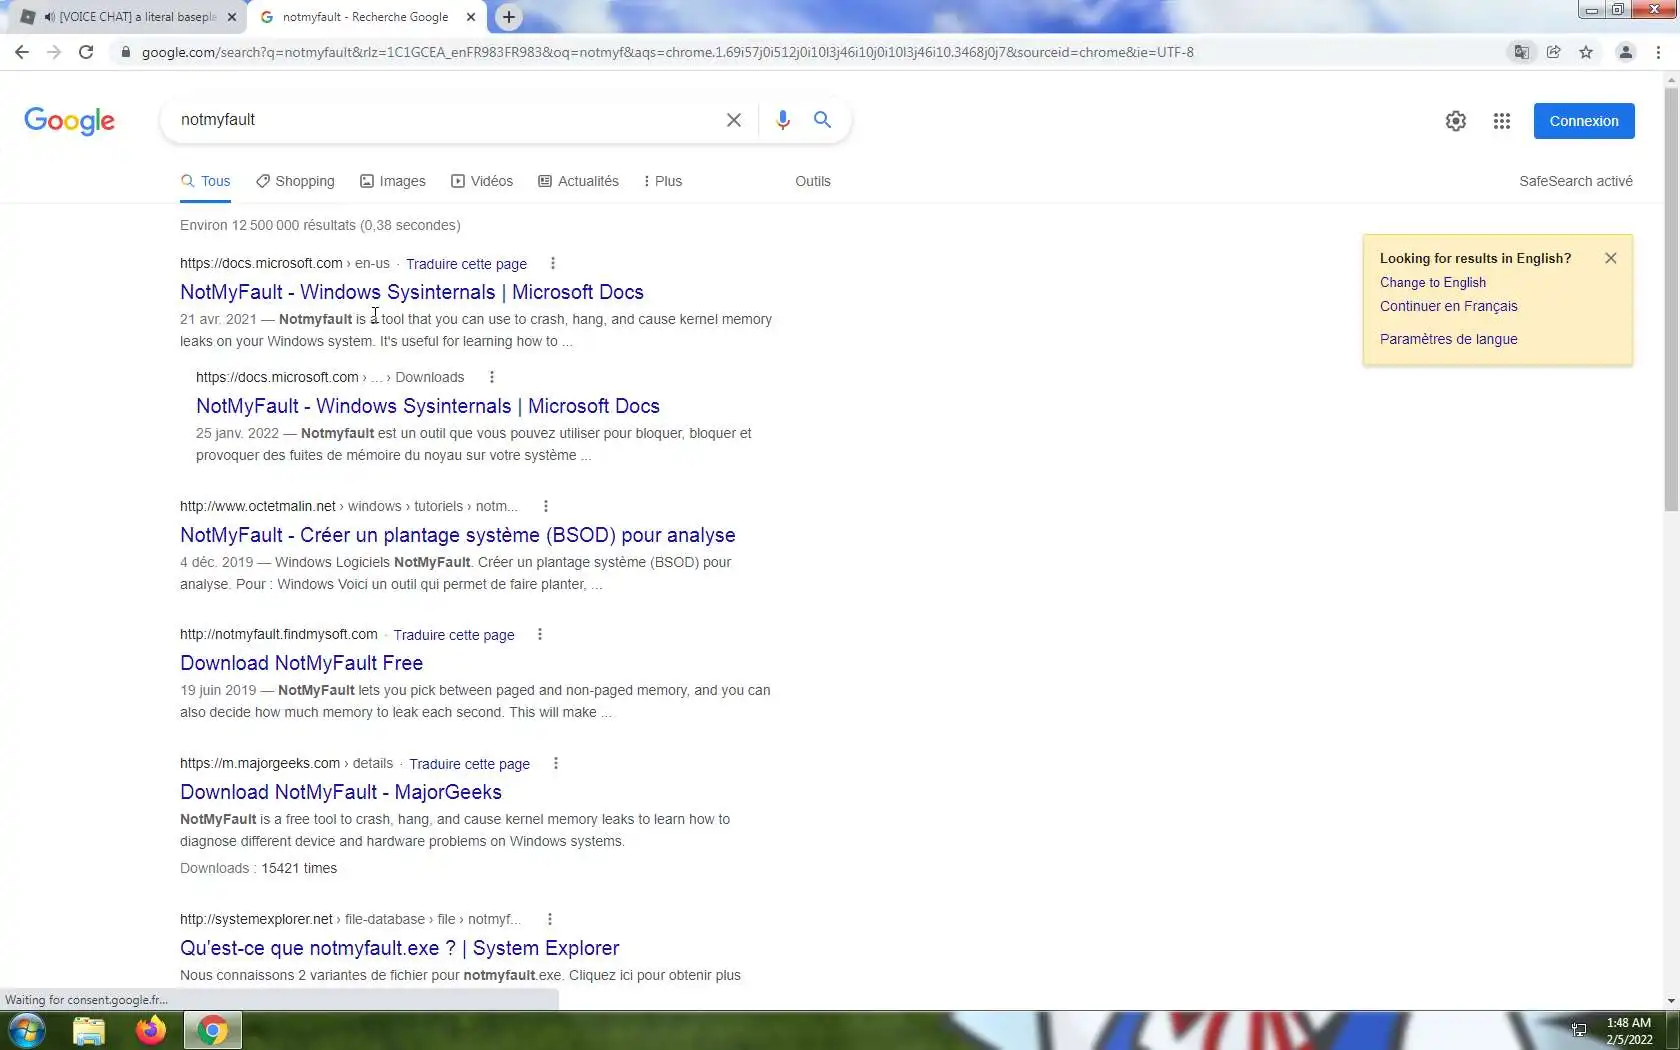
Task: Close the notmyfault Google search tab
Action: click(471, 17)
